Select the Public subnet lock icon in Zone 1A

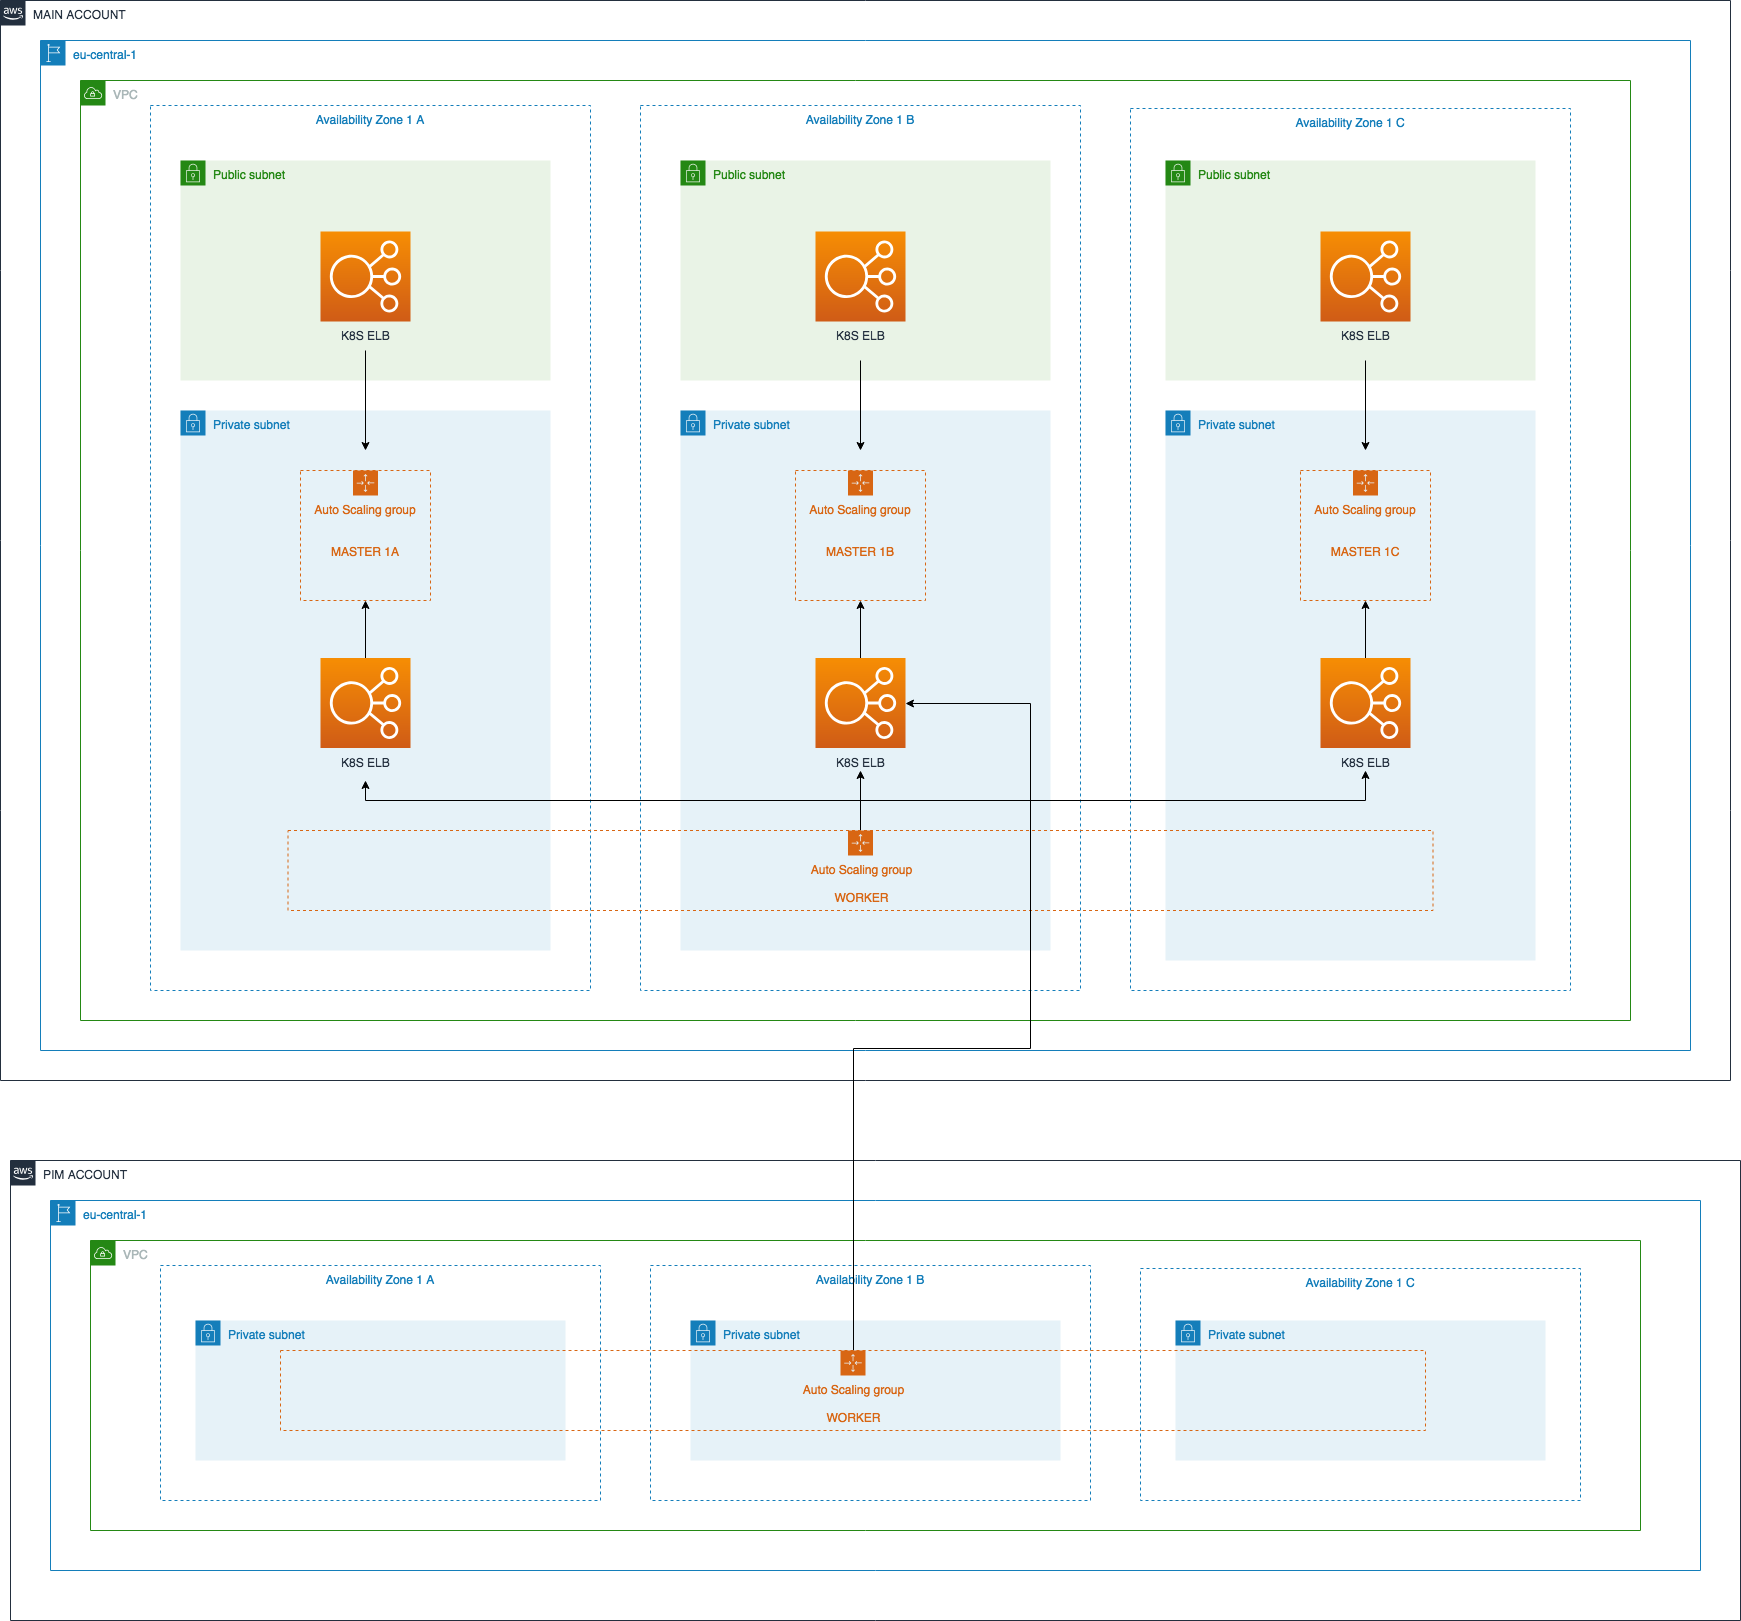192,173
